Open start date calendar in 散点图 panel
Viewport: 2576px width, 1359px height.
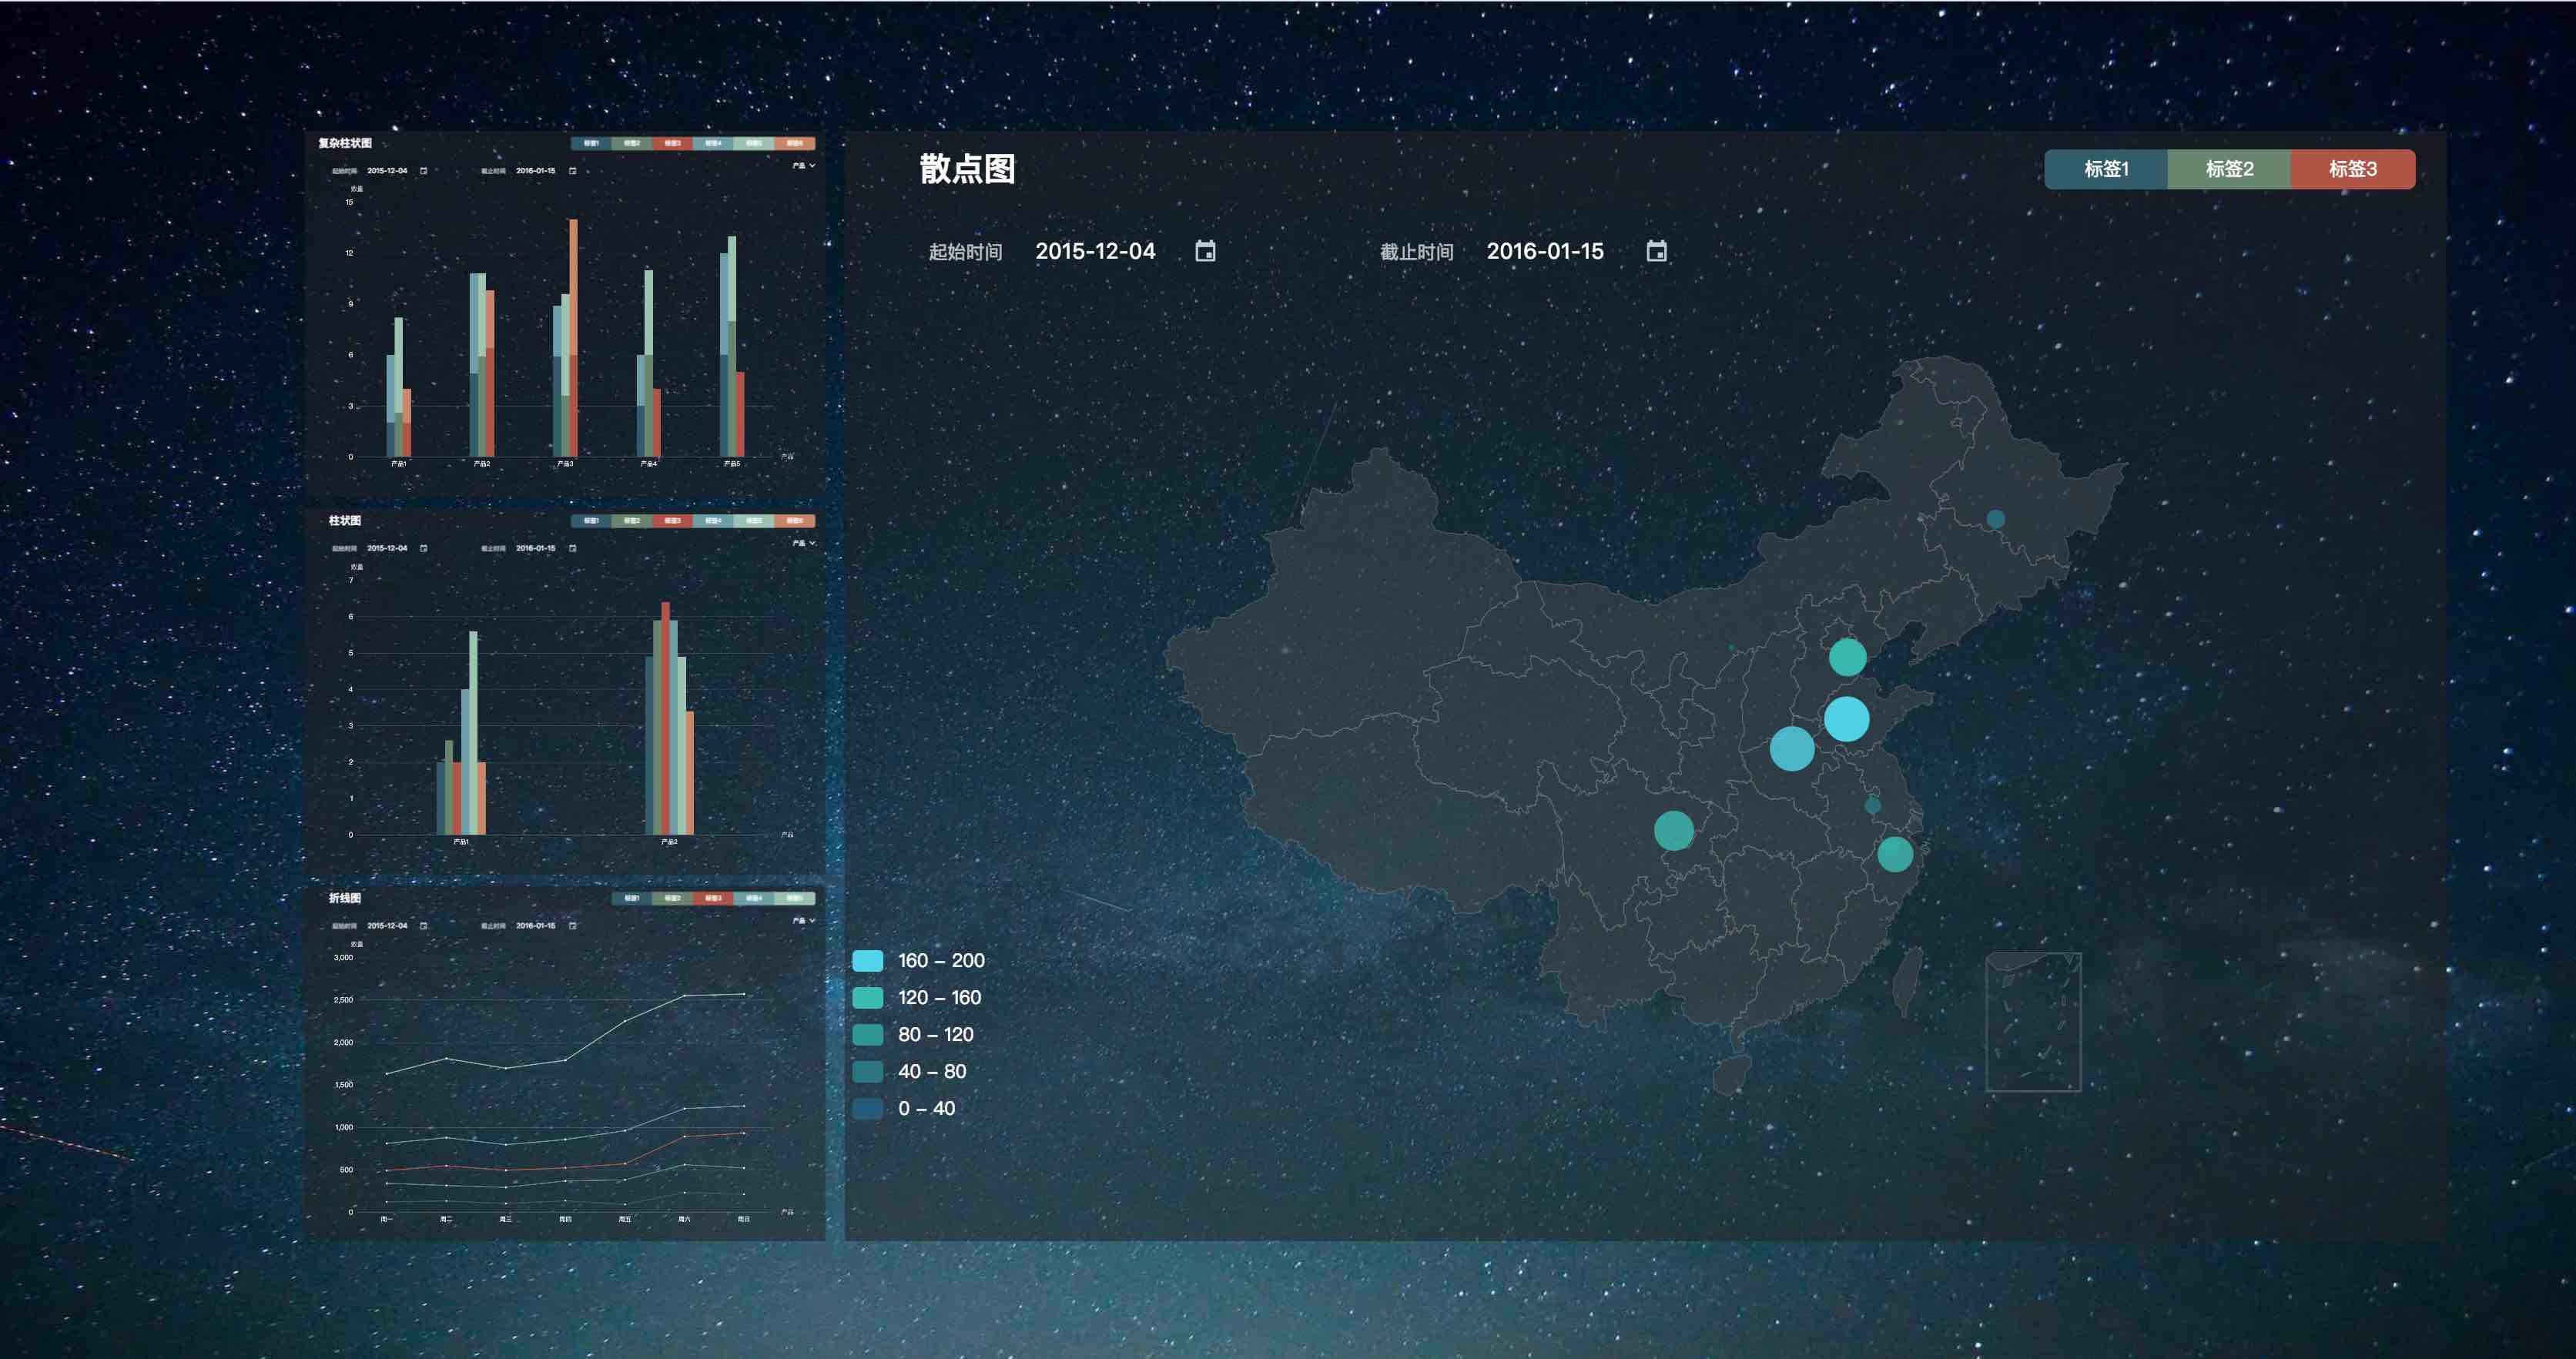point(1205,251)
